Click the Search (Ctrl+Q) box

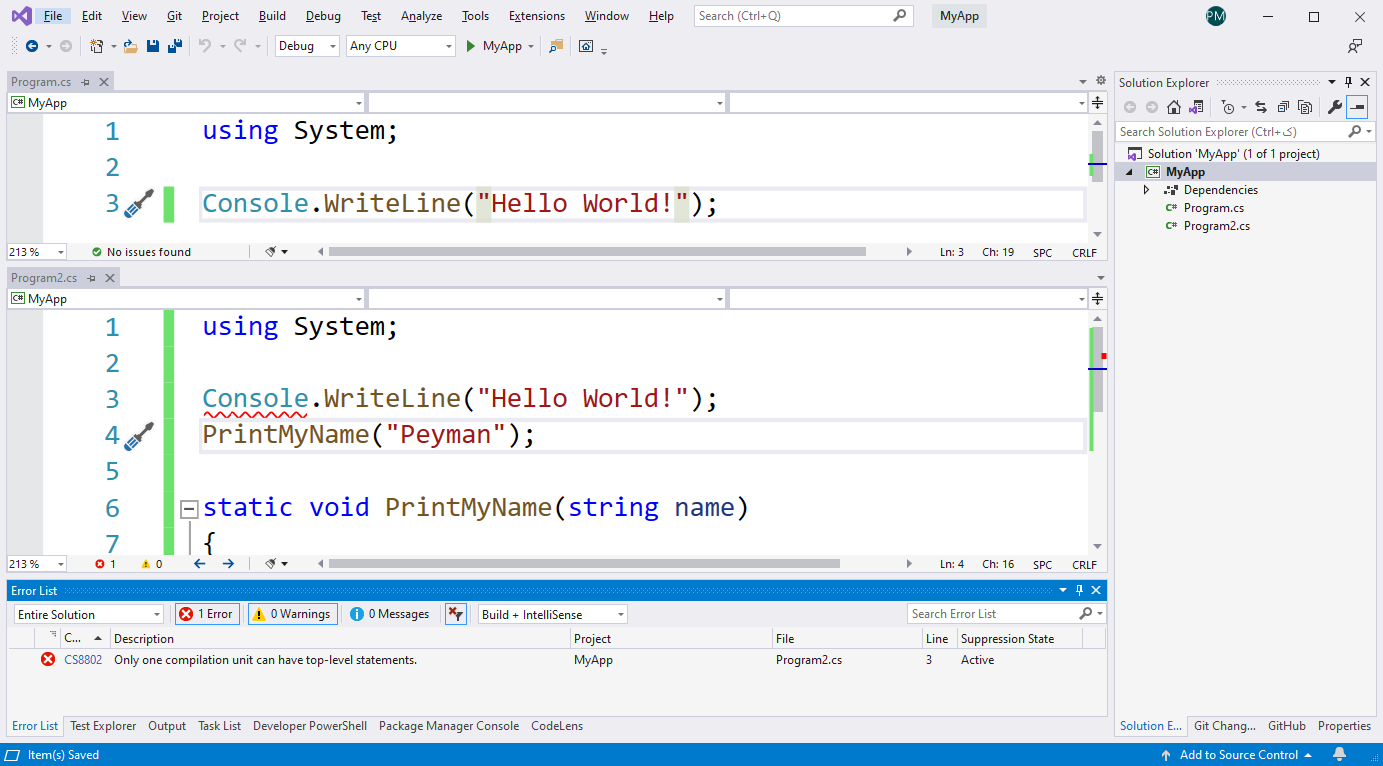pos(804,16)
